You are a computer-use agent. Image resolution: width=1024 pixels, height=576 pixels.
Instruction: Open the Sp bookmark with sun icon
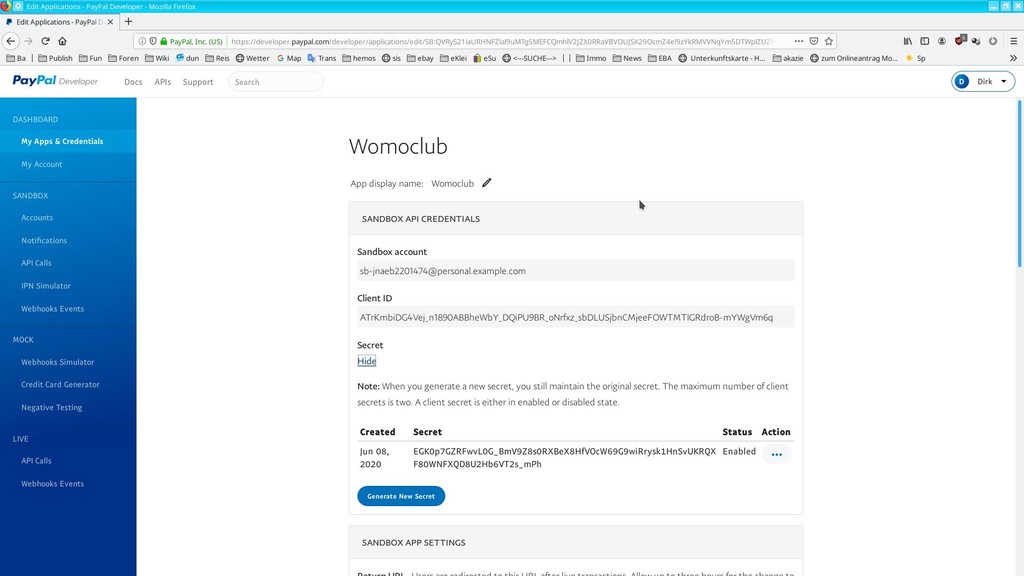pyautogui.click(x=915, y=58)
